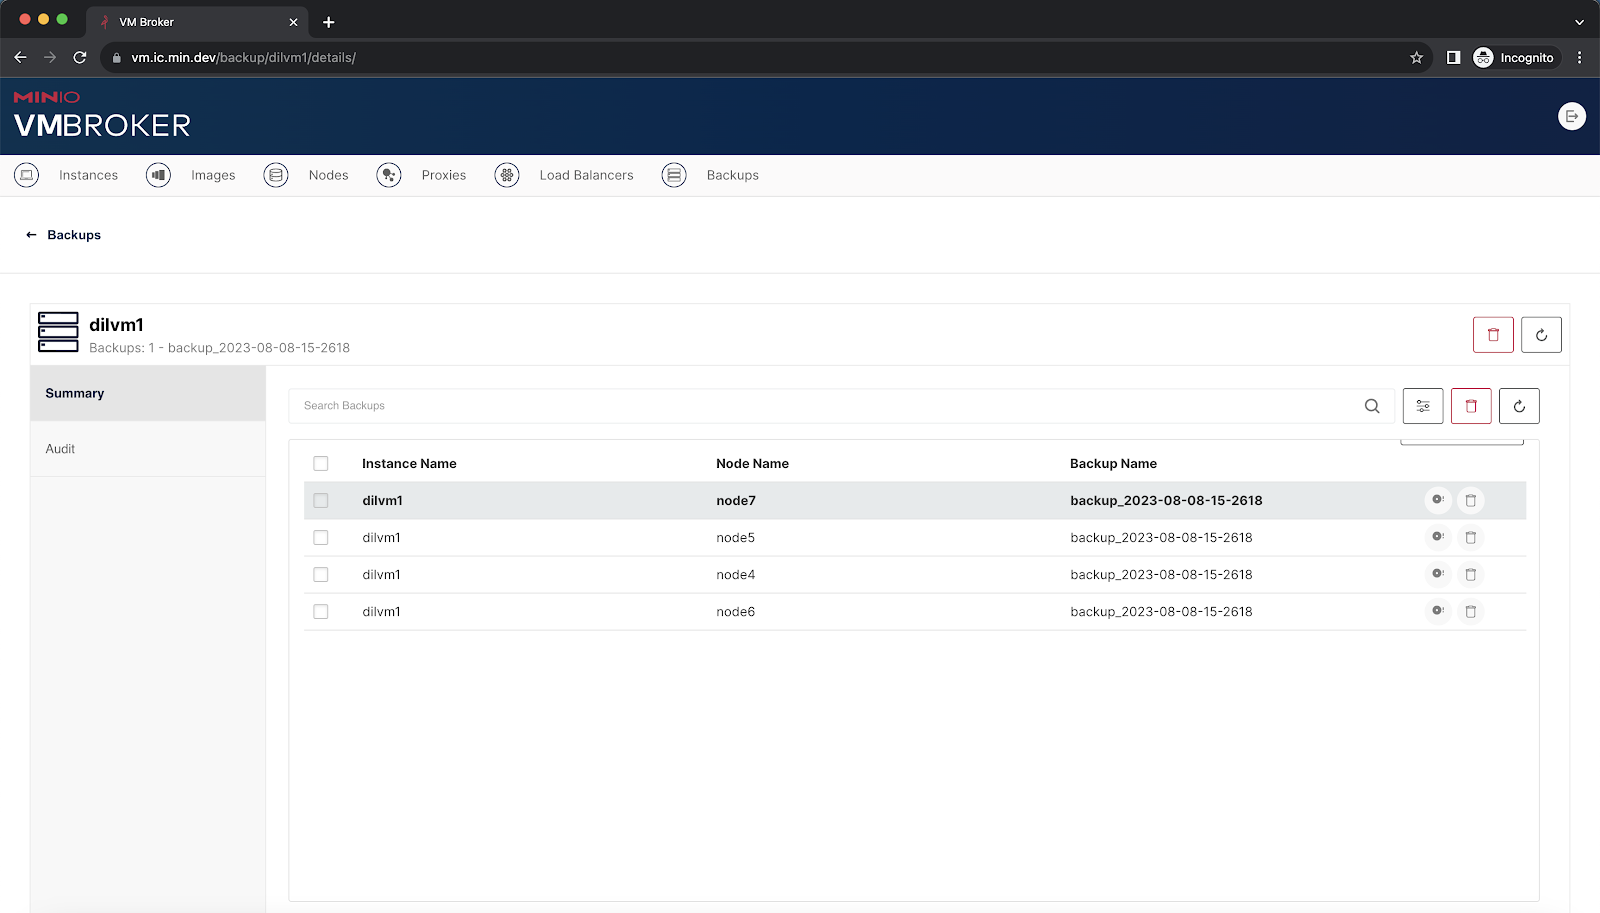Check the node7 backup row checkbox

click(x=321, y=501)
